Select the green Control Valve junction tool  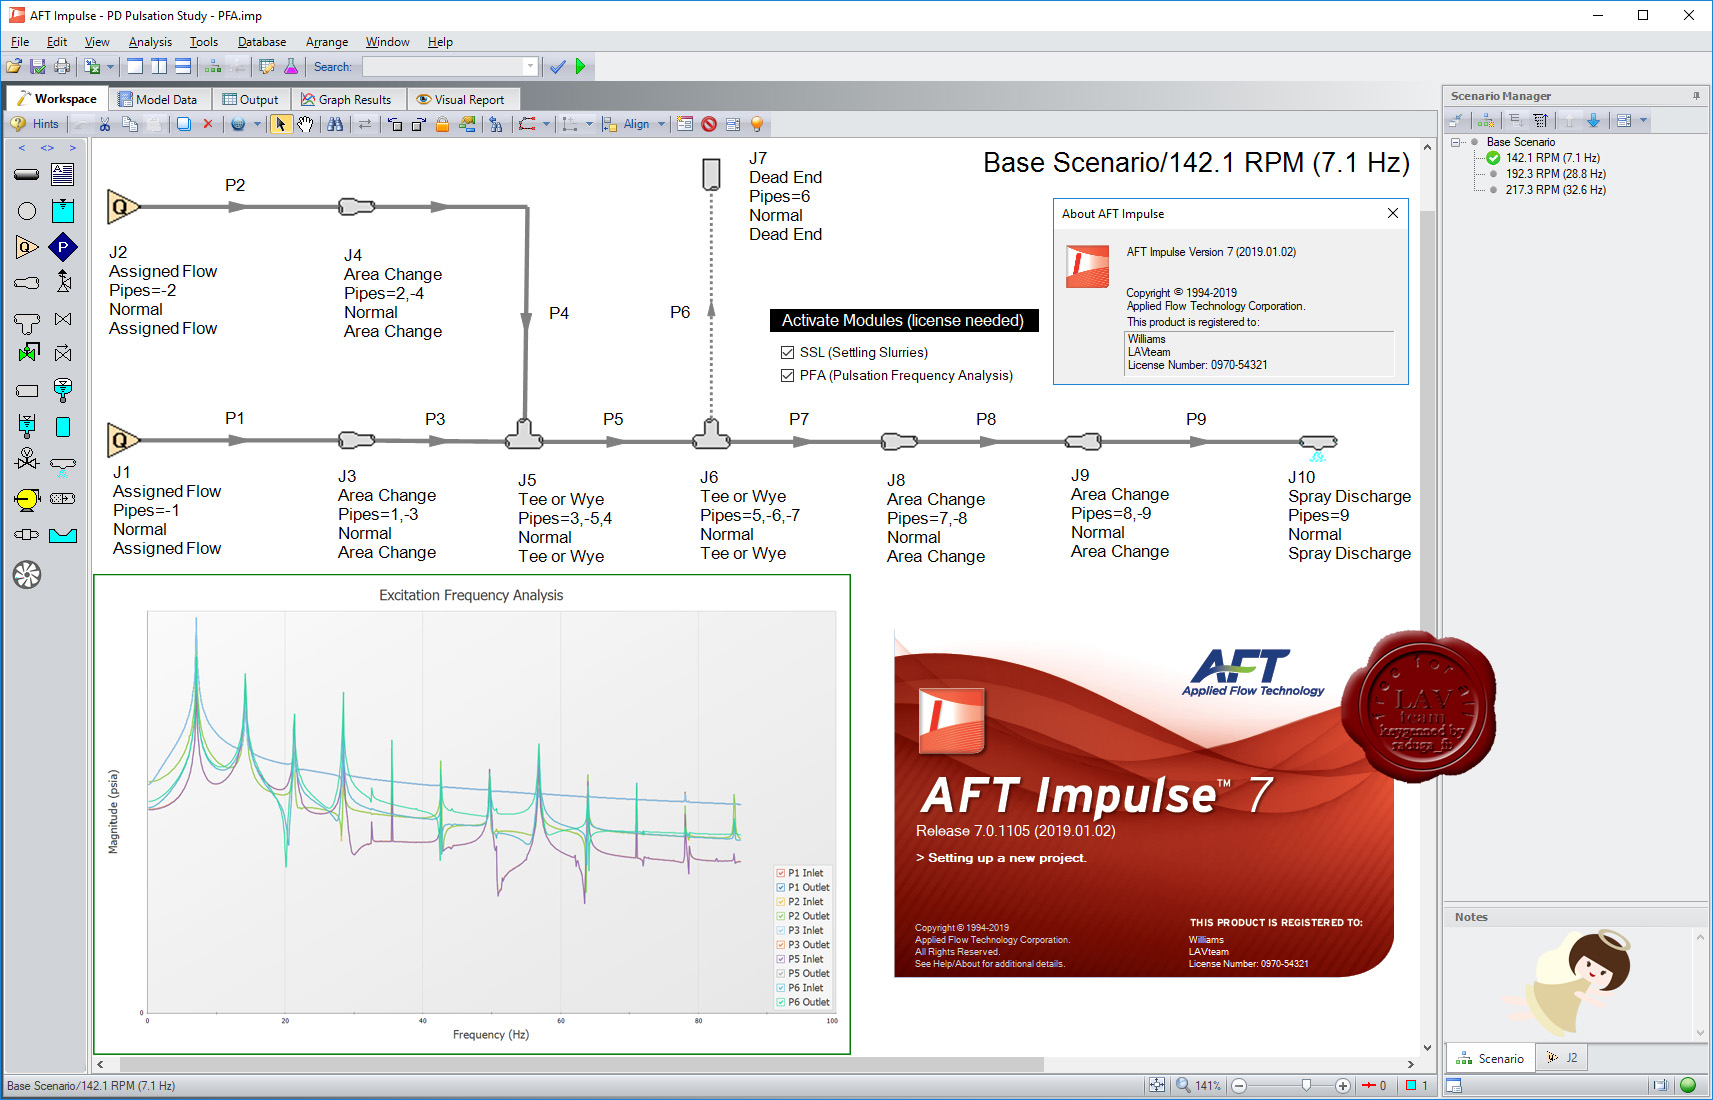(27, 352)
